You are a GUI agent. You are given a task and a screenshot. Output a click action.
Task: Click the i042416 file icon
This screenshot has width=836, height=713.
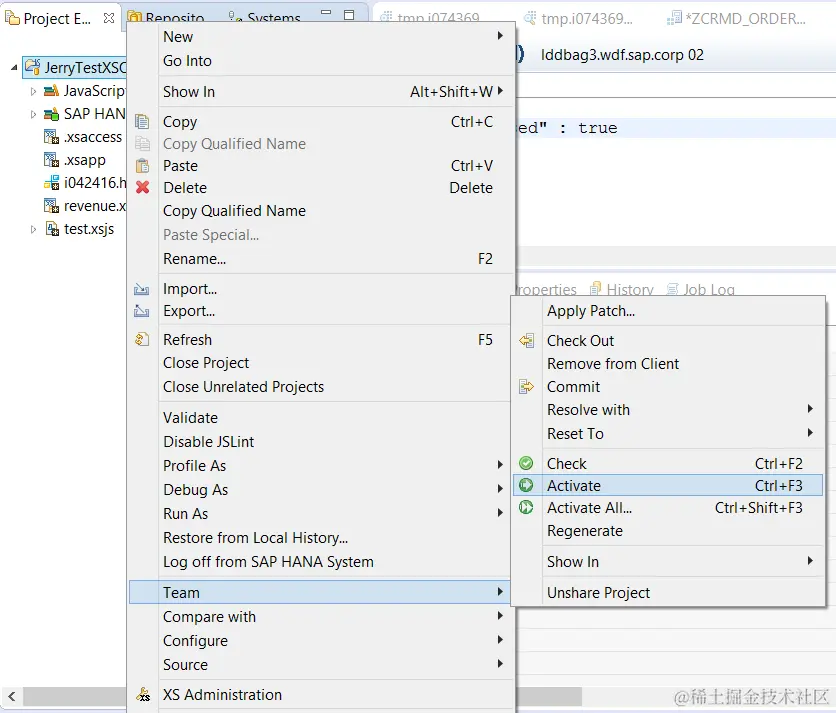[51, 183]
